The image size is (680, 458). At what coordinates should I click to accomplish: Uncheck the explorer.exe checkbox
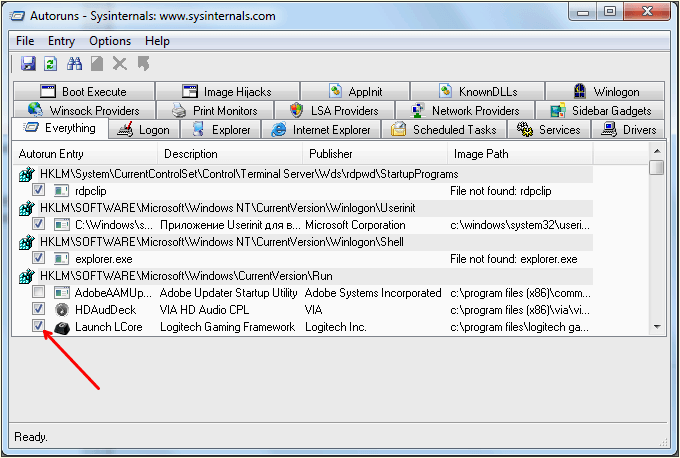tap(38, 257)
